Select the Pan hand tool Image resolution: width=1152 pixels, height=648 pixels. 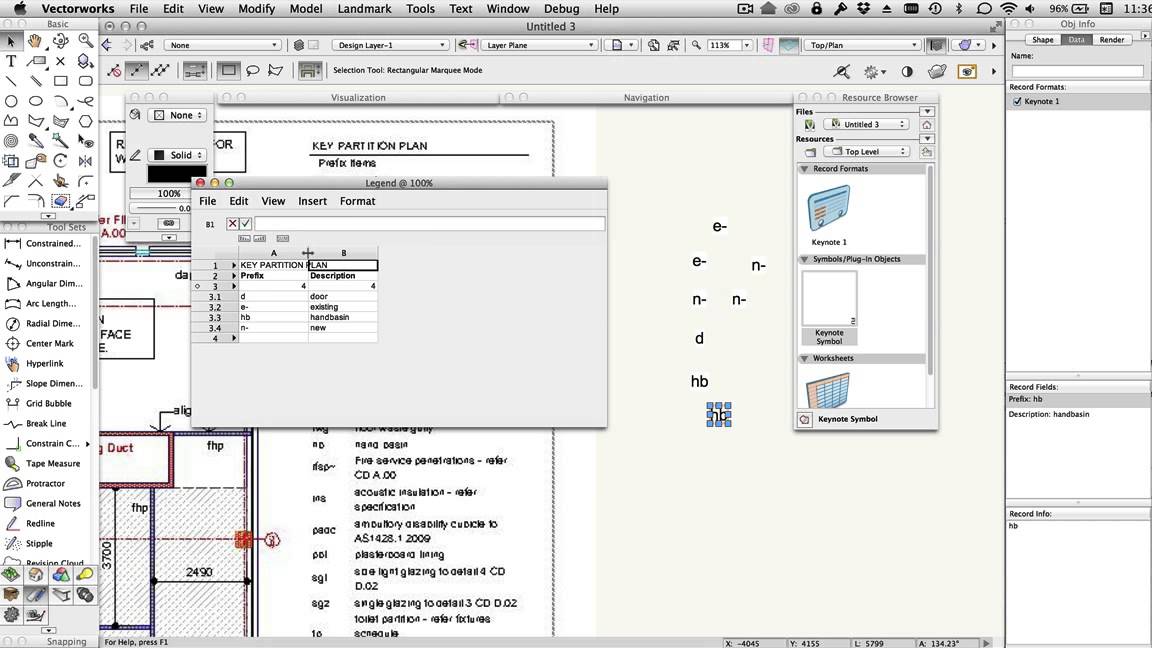click(x=35, y=41)
